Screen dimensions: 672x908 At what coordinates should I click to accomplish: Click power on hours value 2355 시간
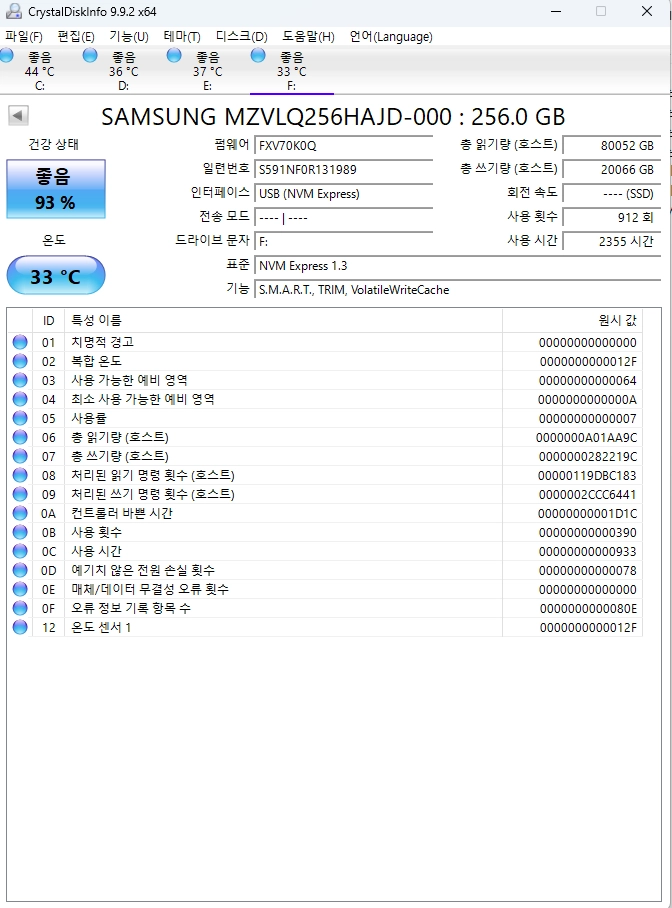(x=612, y=241)
